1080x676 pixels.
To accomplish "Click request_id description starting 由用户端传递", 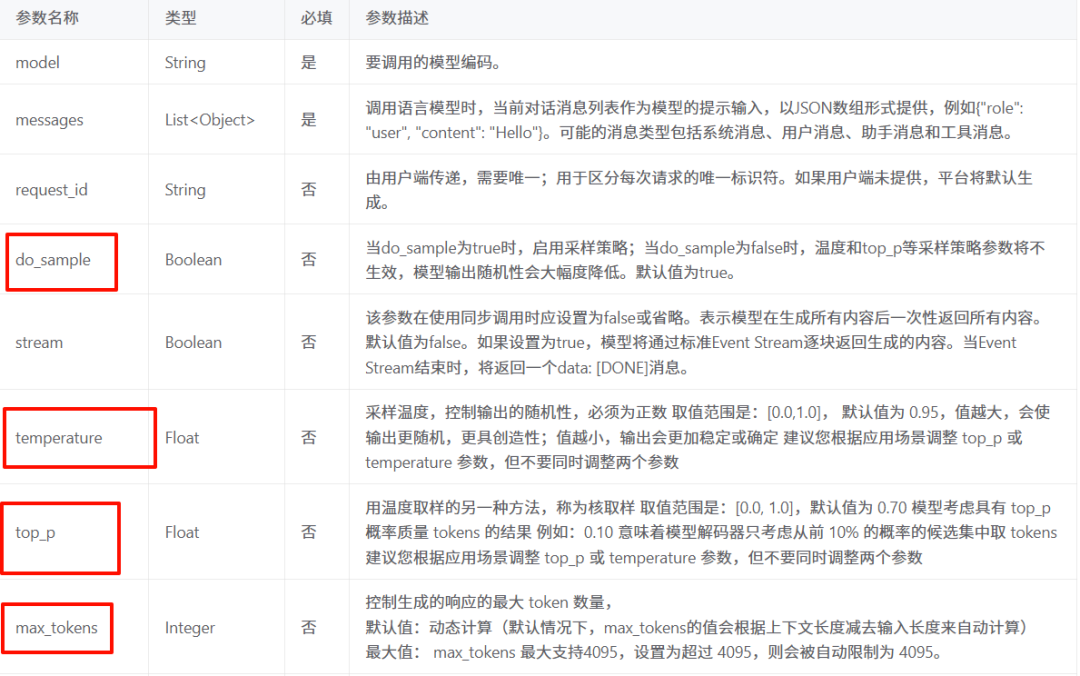I will (698, 190).
